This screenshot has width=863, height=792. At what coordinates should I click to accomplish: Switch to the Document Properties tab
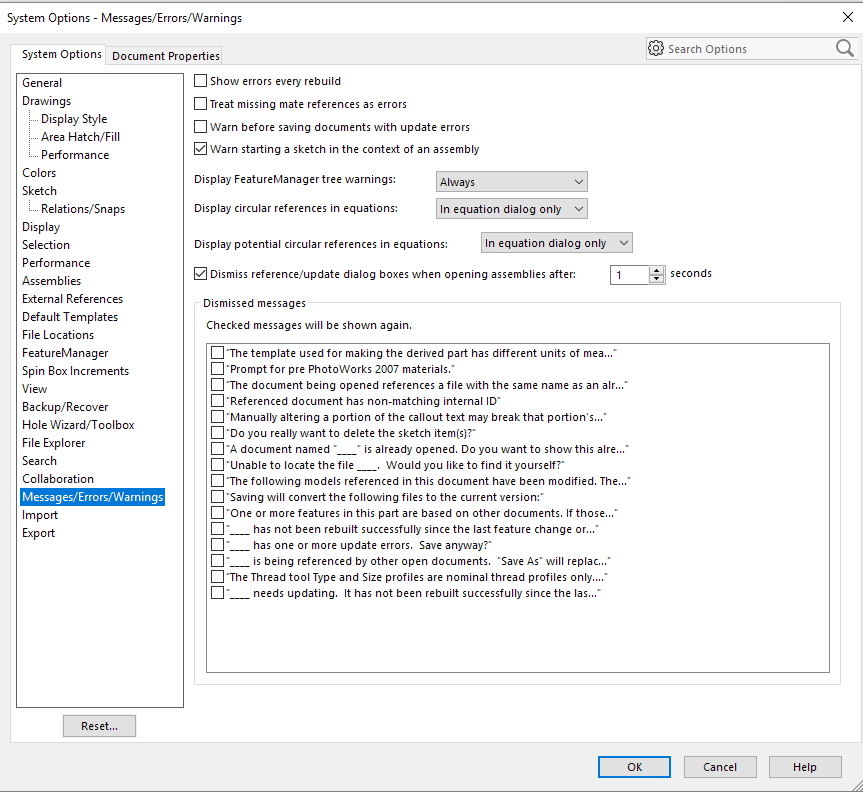point(165,56)
